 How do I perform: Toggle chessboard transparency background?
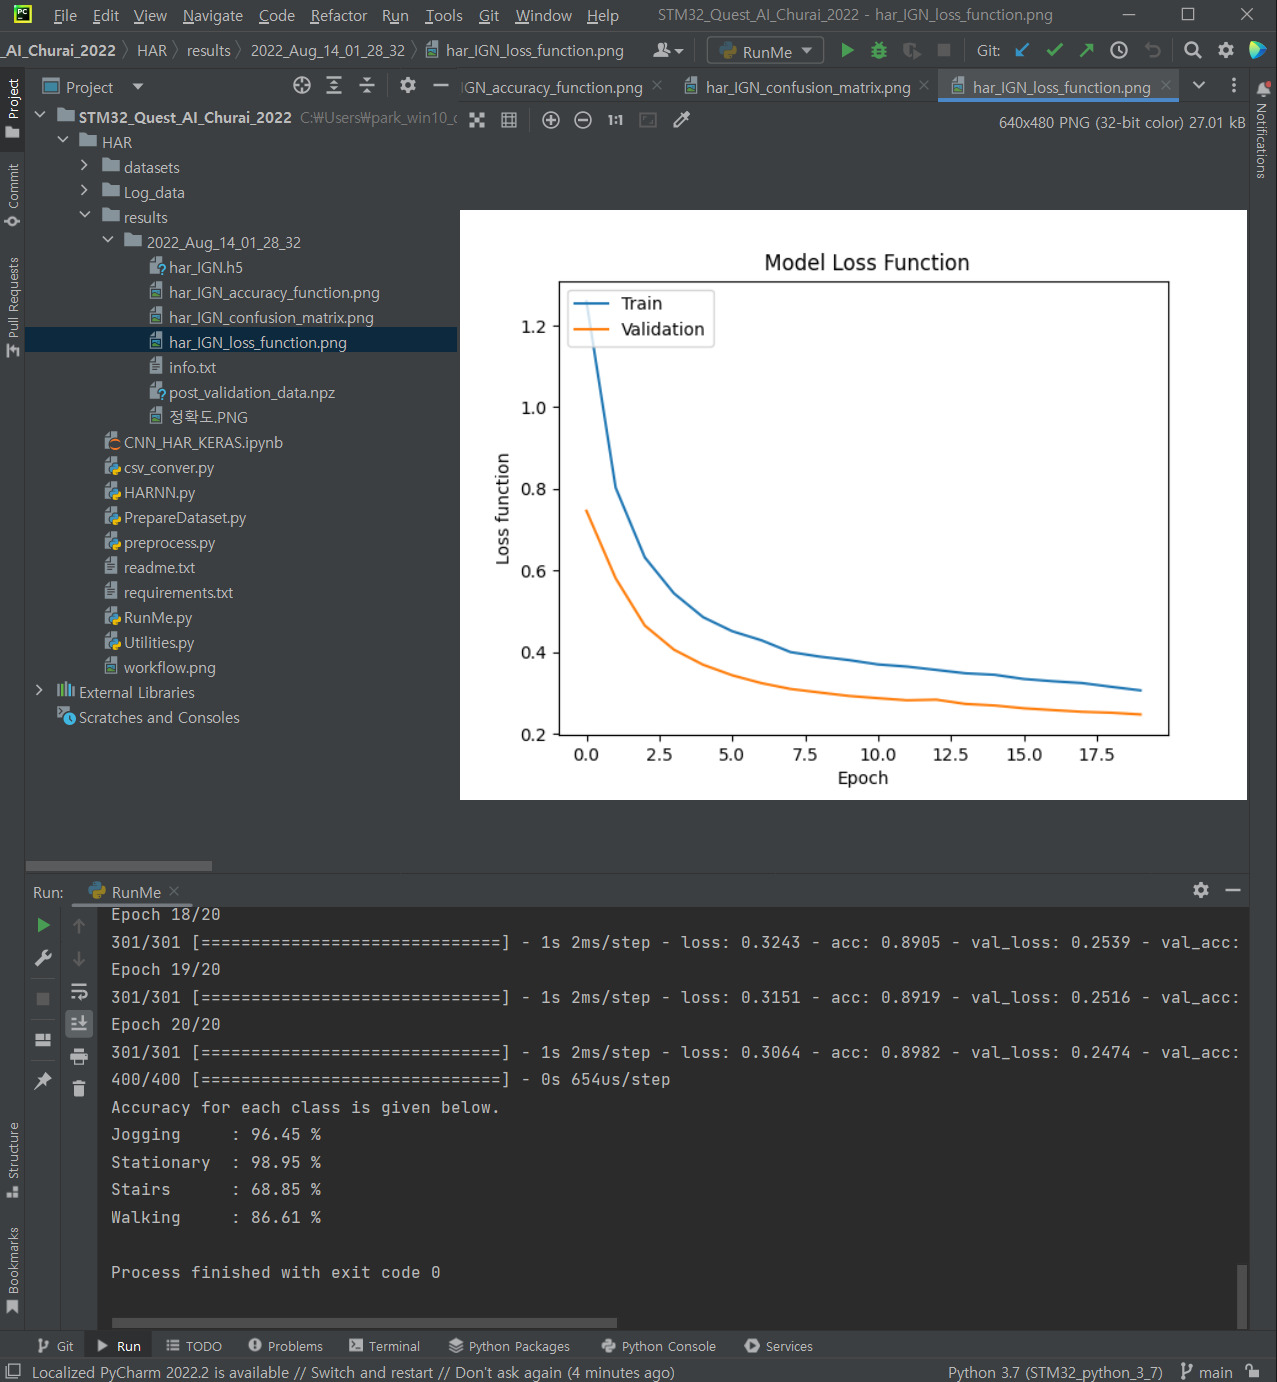[x=477, y=120]
